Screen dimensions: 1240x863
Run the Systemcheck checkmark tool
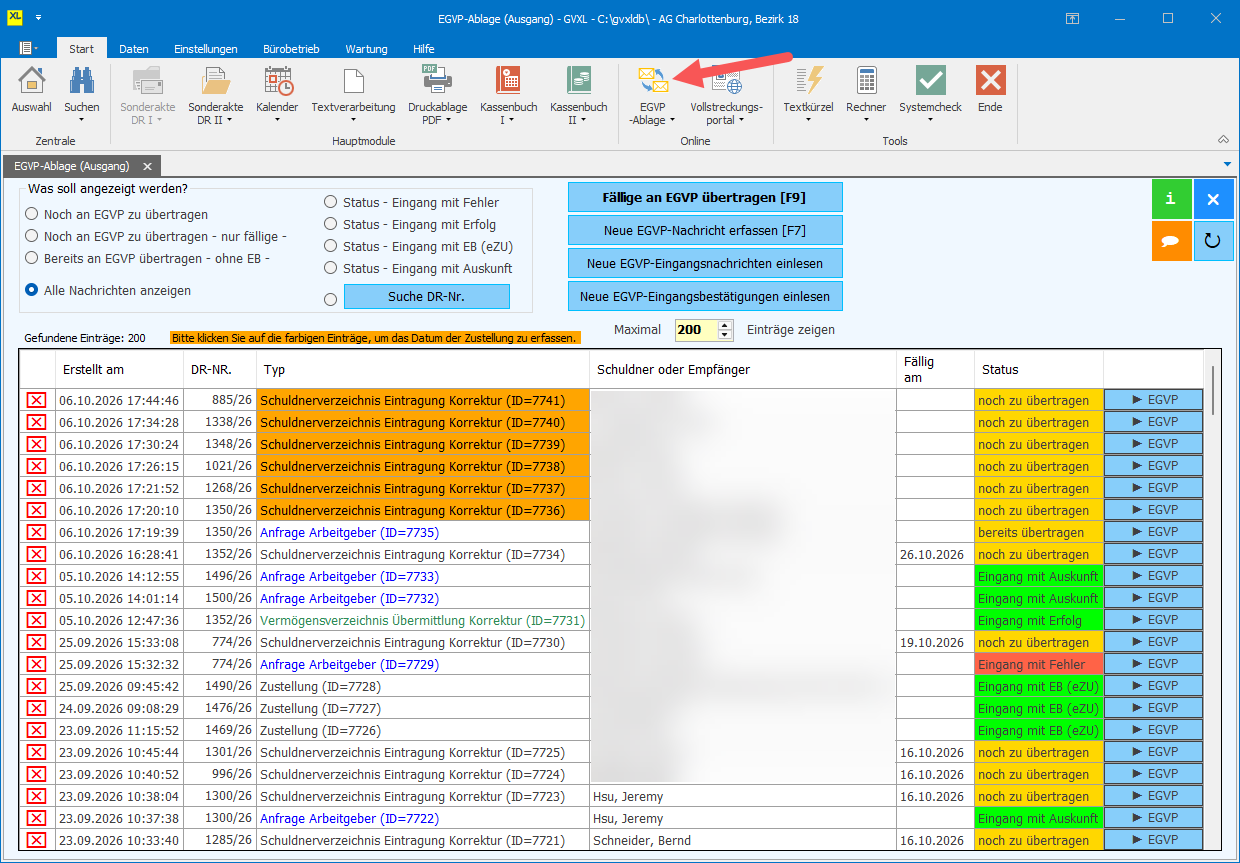[x=930, y=81]
